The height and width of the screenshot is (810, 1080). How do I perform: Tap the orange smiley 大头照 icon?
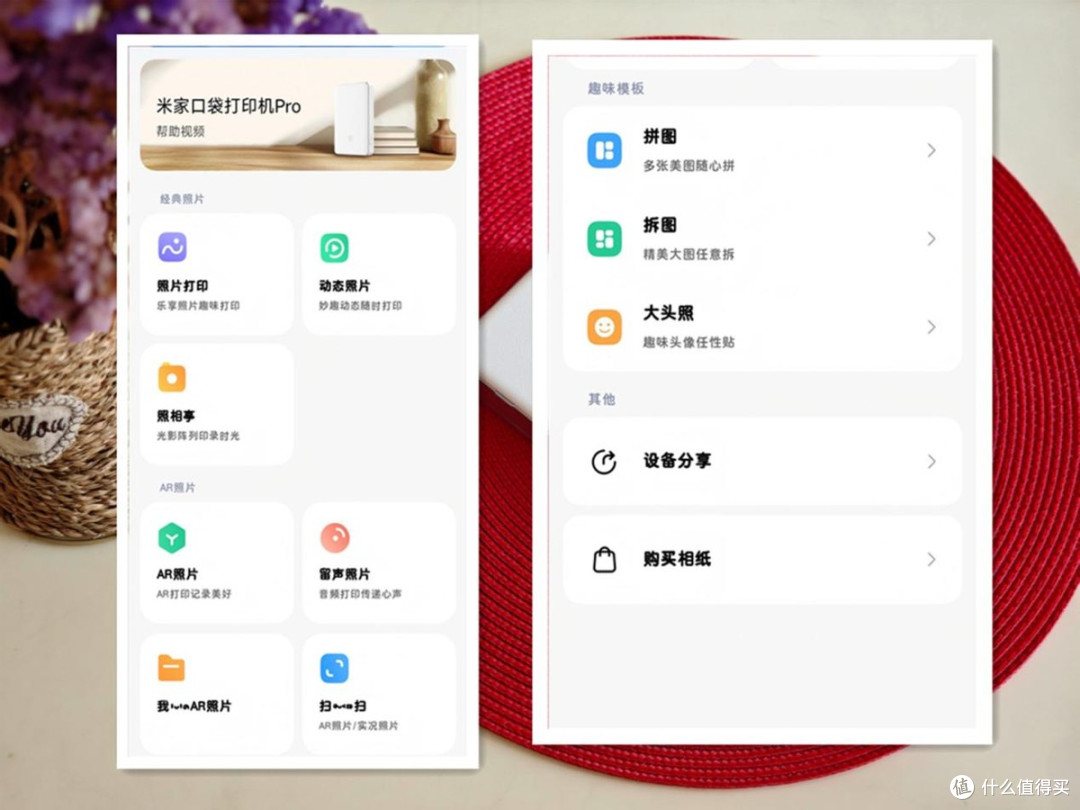coord(604,327)
